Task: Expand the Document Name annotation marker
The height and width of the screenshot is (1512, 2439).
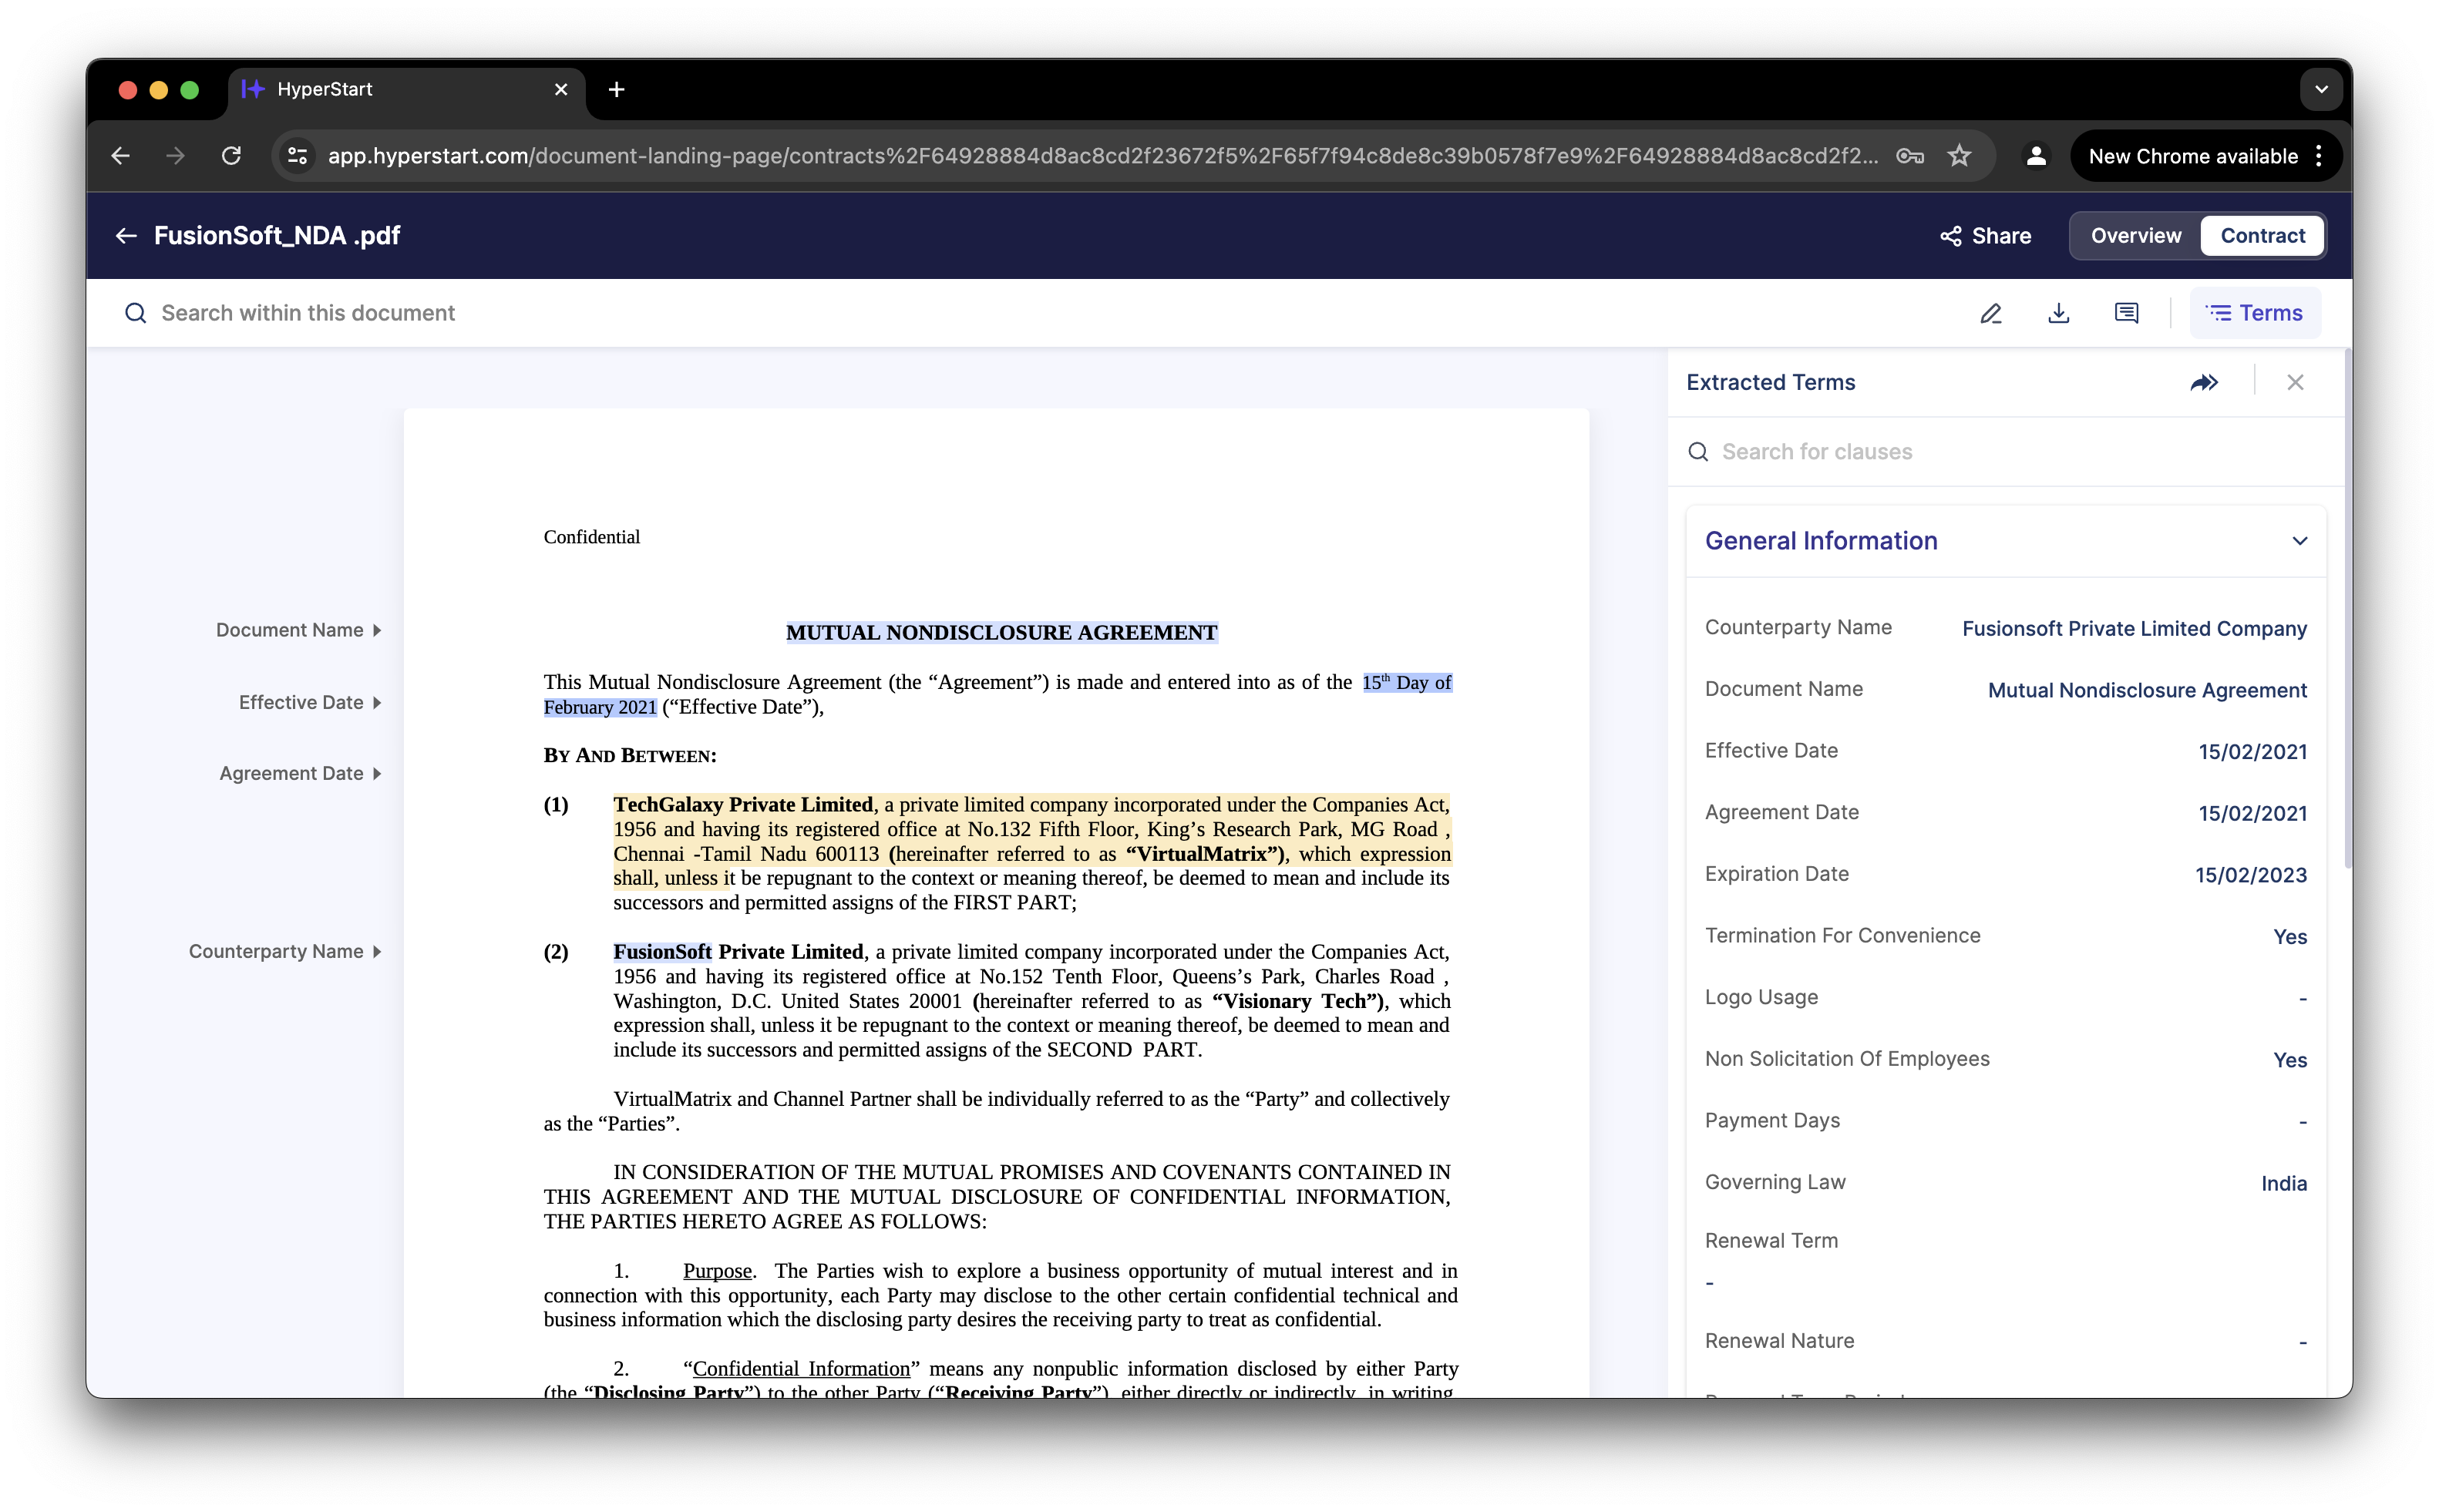Action: [x=377, y=631]
